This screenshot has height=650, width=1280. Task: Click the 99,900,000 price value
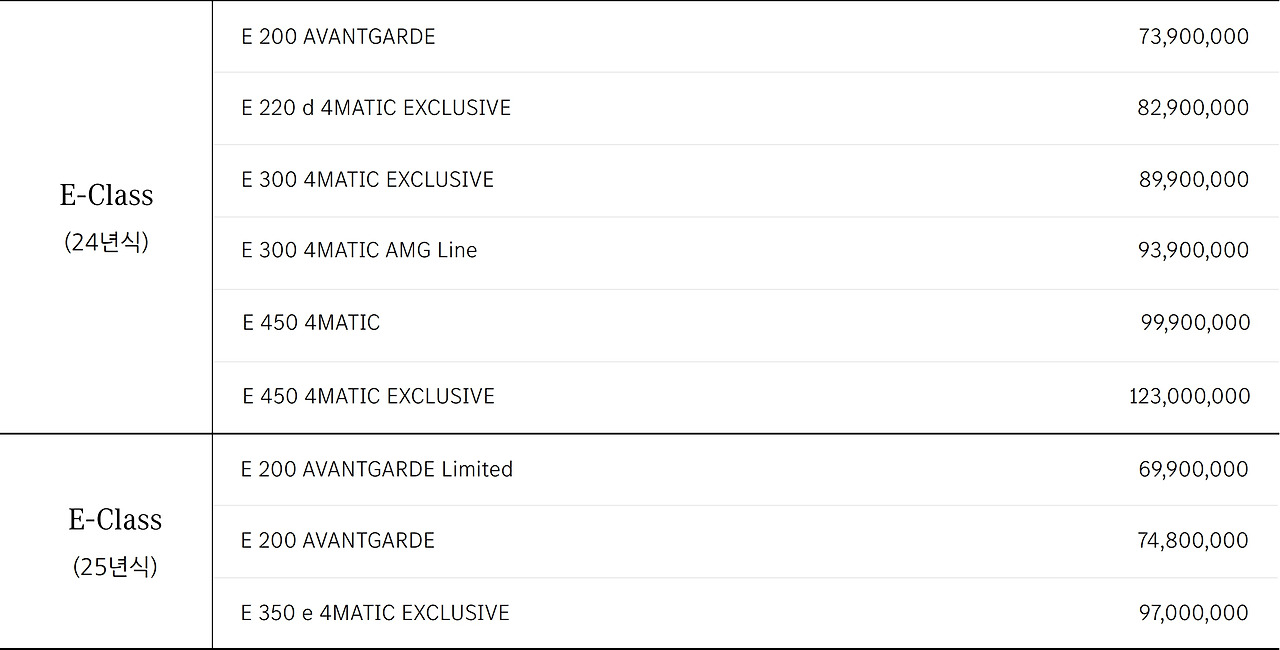coord(1195,323)
